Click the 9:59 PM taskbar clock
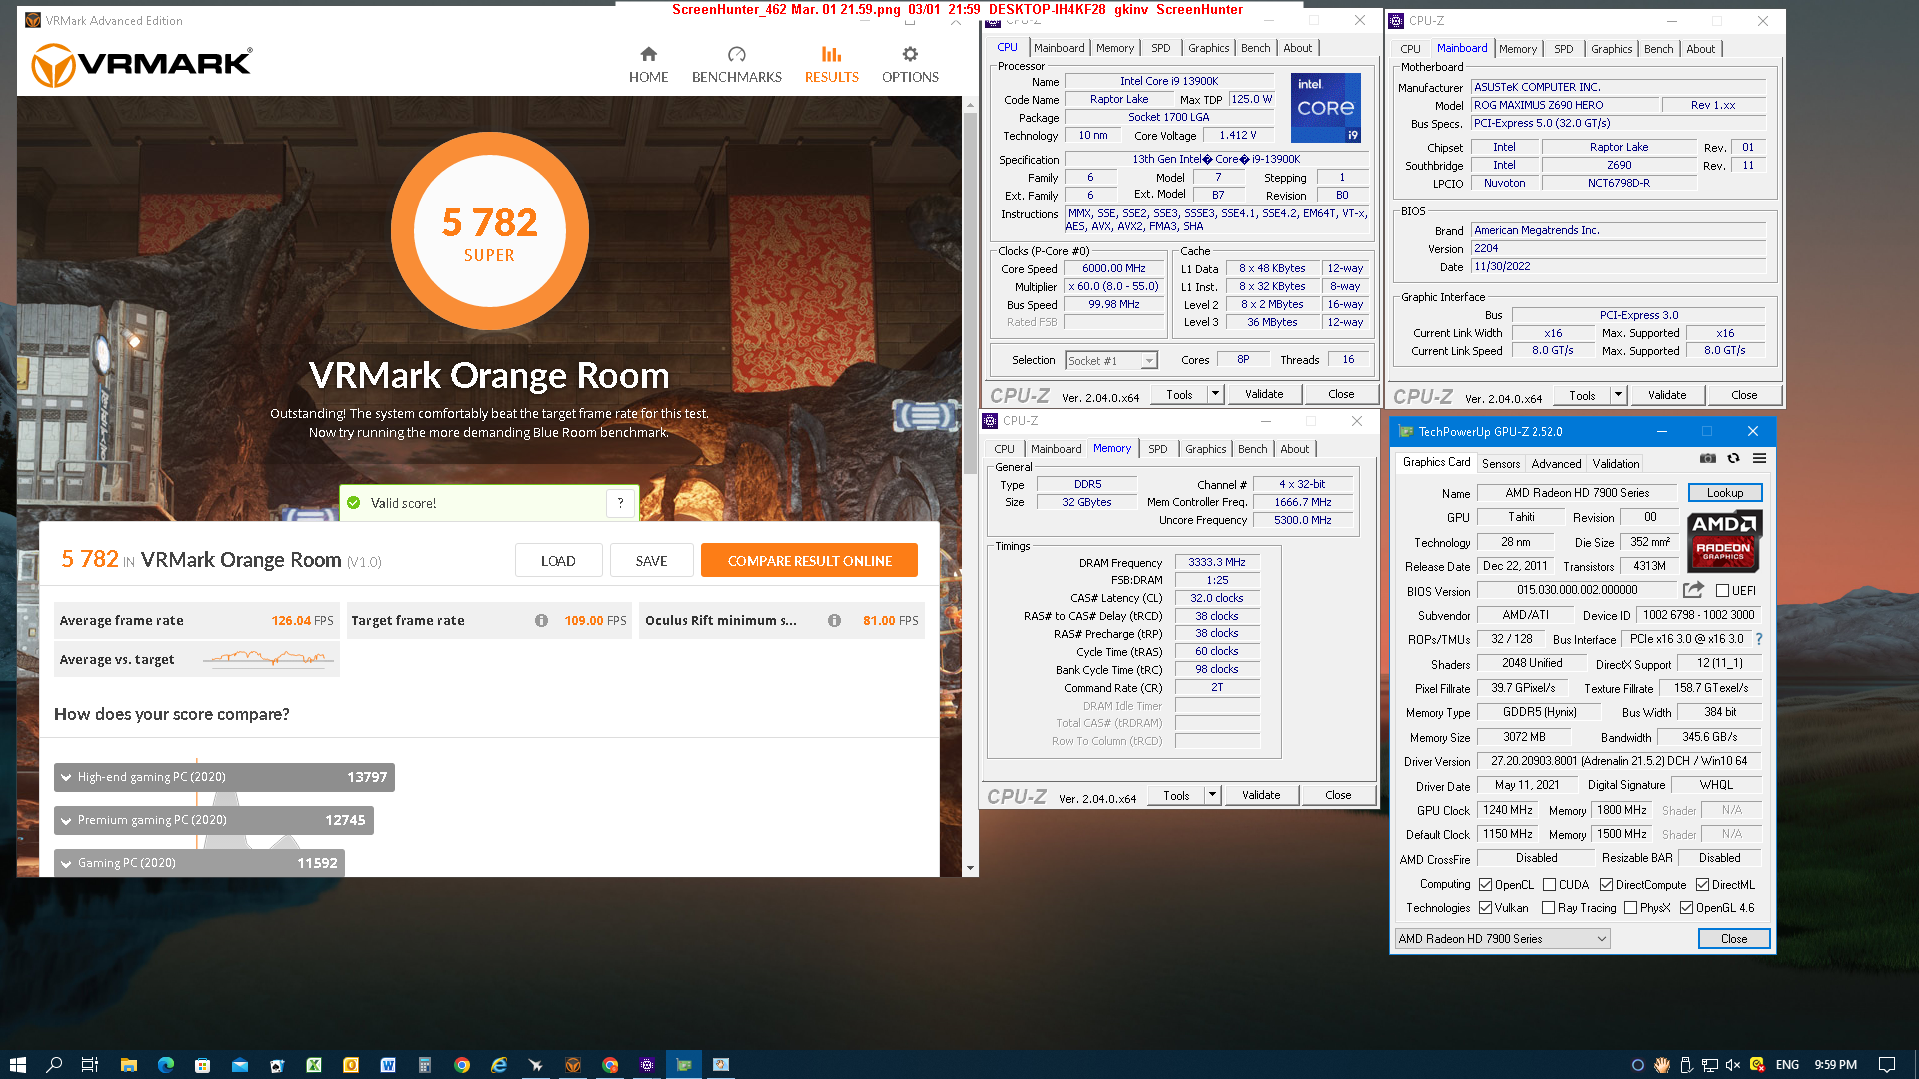Image resolution: width=1919 pixels, height=1079 pixels. coord(1836,1065)
